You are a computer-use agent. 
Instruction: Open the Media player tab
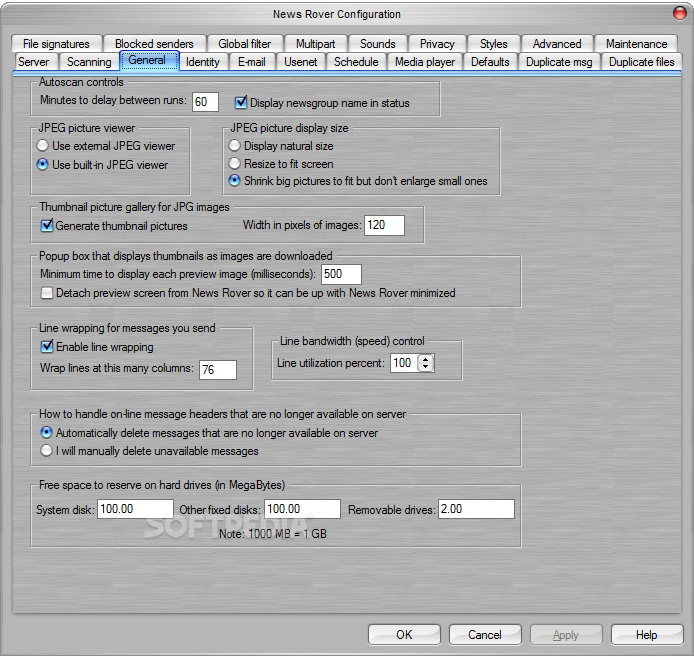425,62
